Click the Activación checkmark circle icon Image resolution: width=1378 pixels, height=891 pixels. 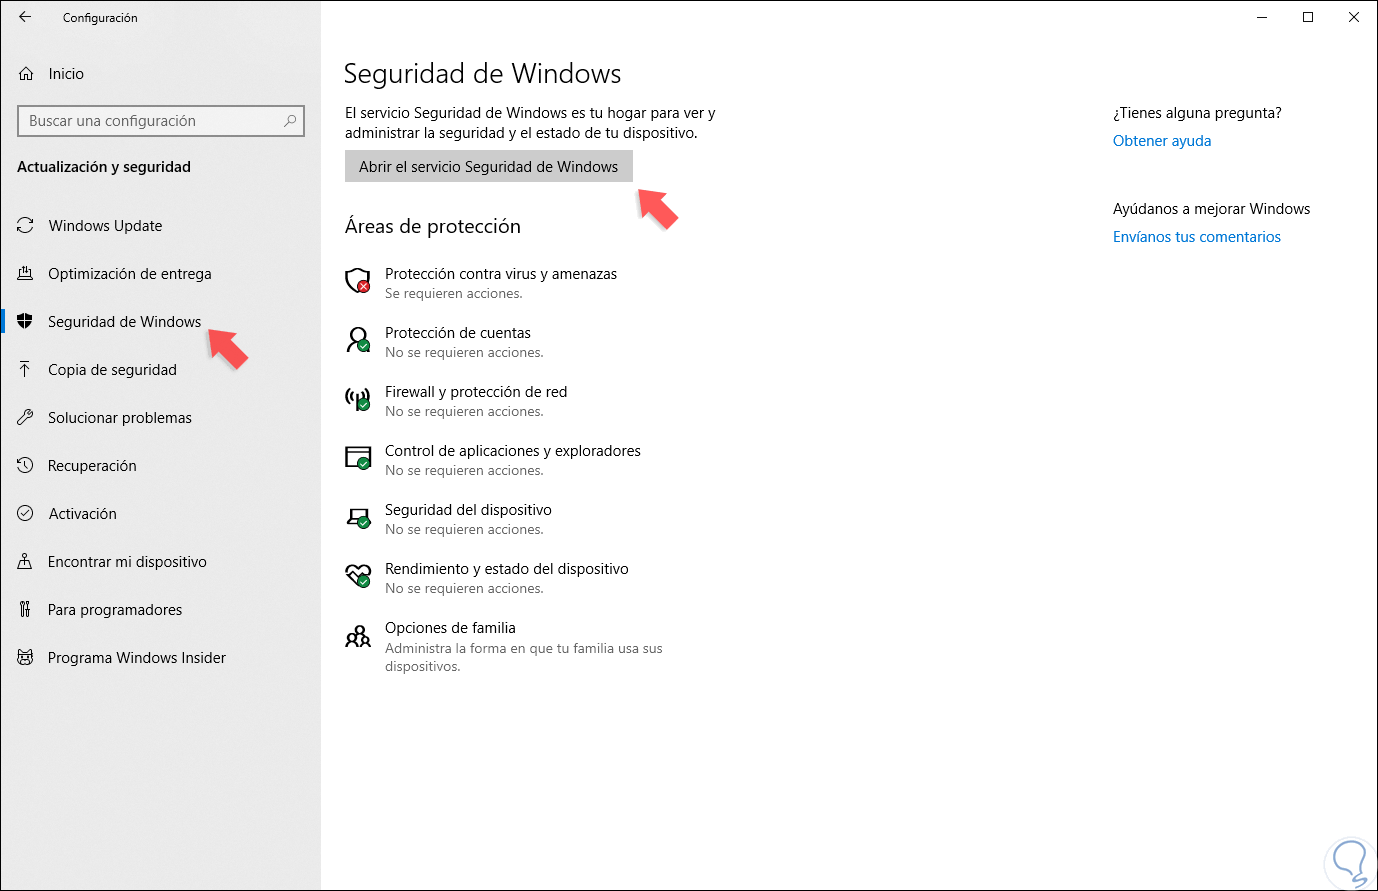(25, 514)
